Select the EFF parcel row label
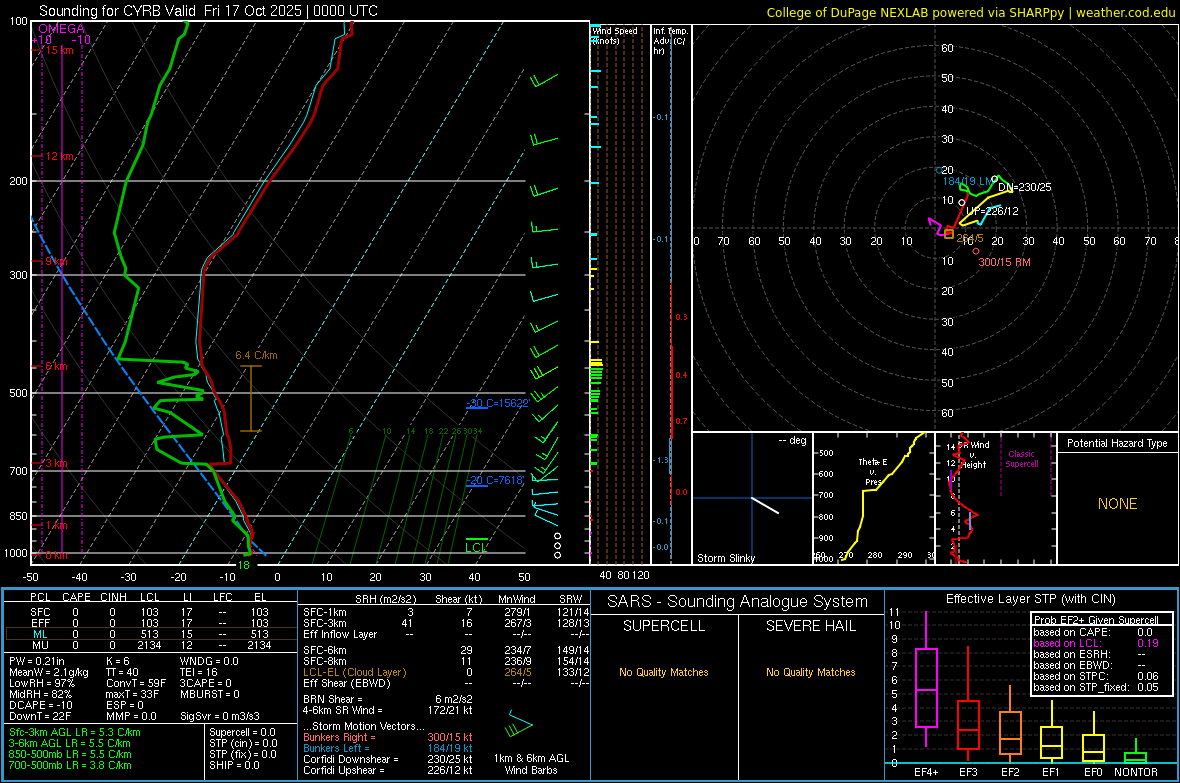 40,623
